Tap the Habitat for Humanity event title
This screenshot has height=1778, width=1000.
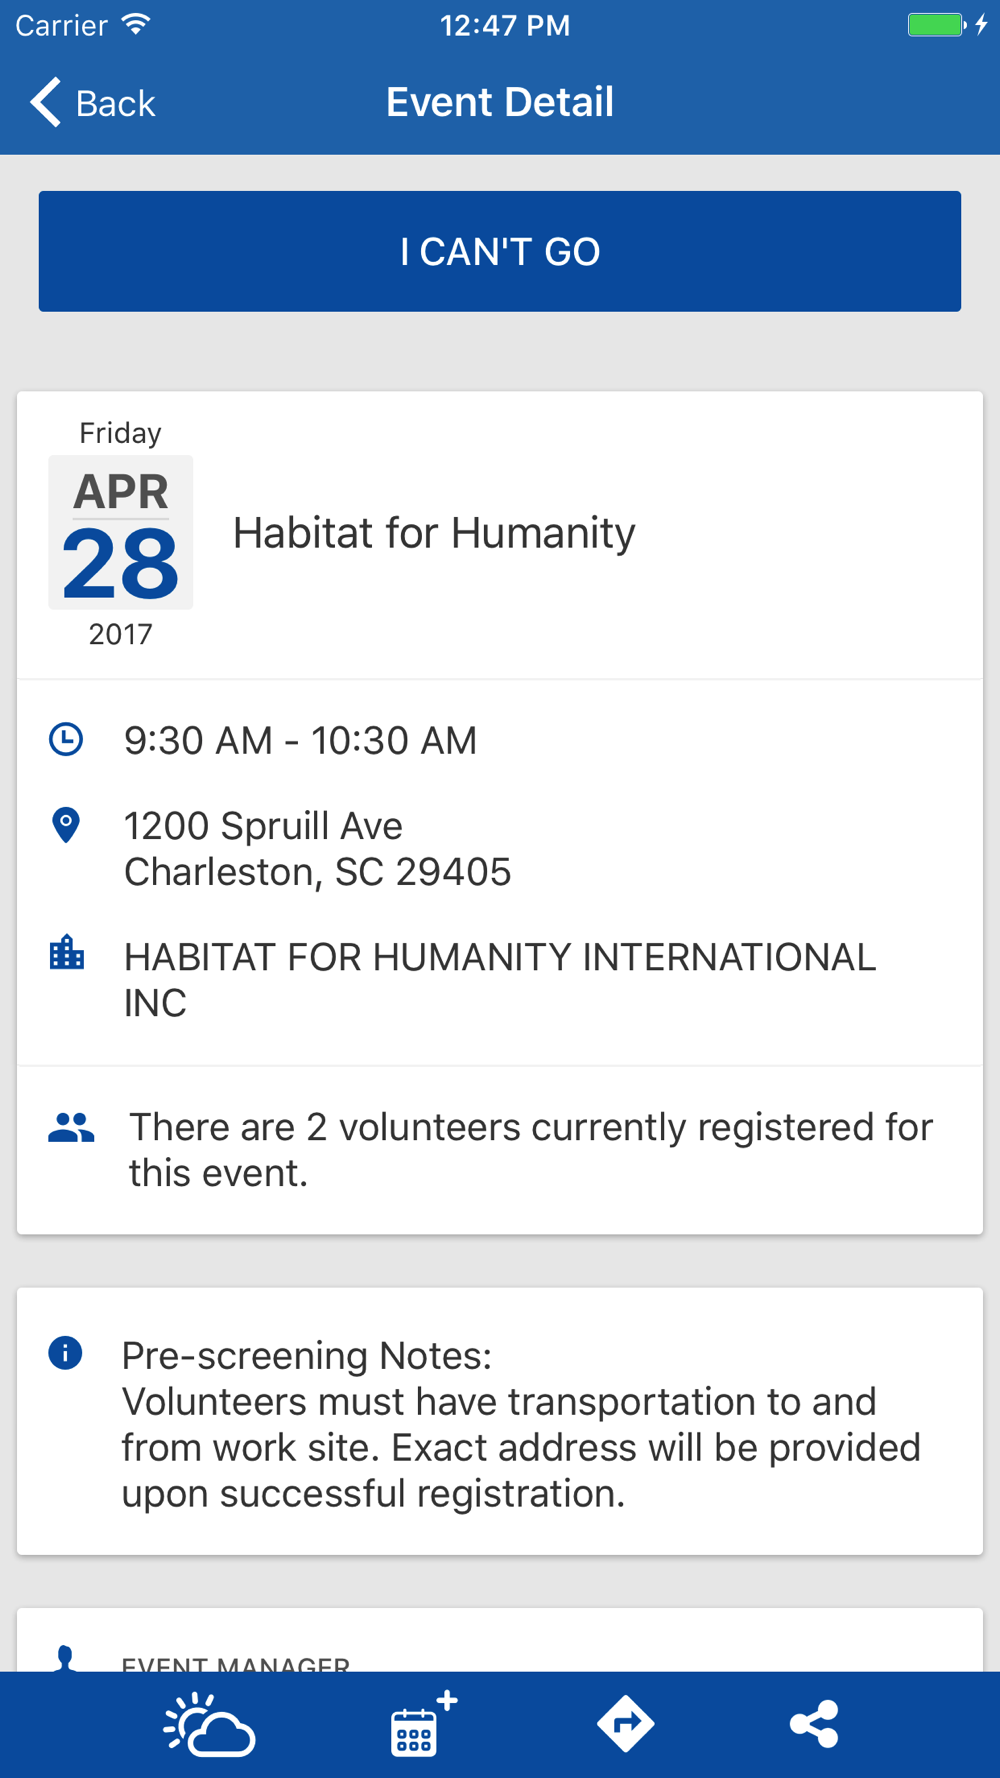point(434,533)
